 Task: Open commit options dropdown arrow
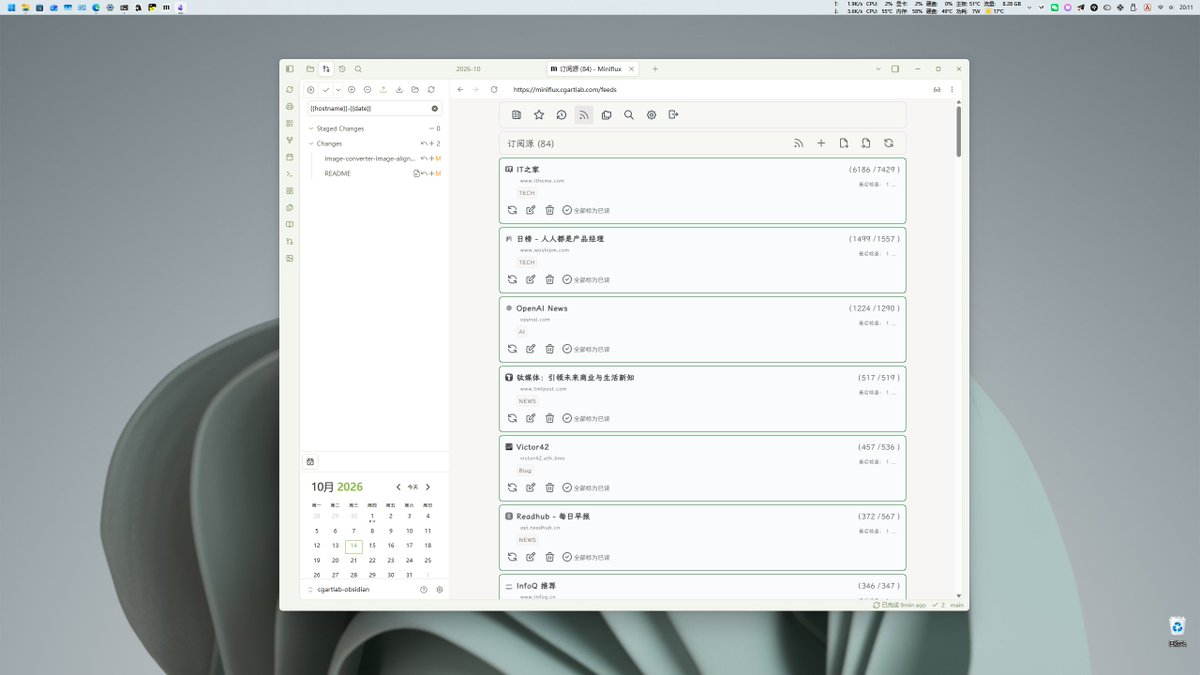coord(338,90)
